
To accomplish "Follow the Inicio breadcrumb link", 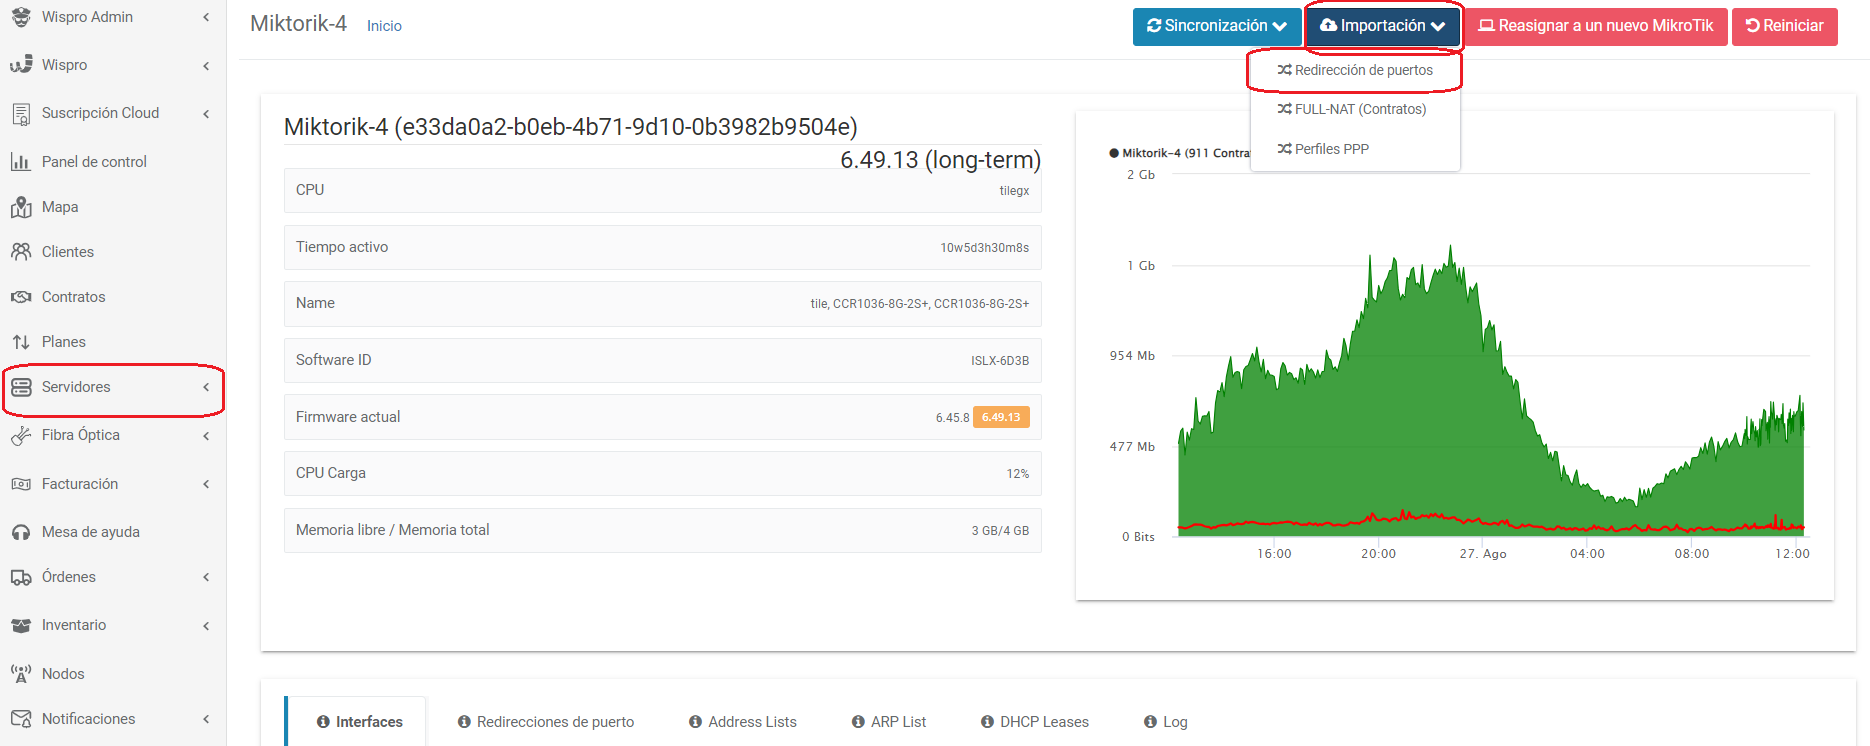I will tap(384, 26).
